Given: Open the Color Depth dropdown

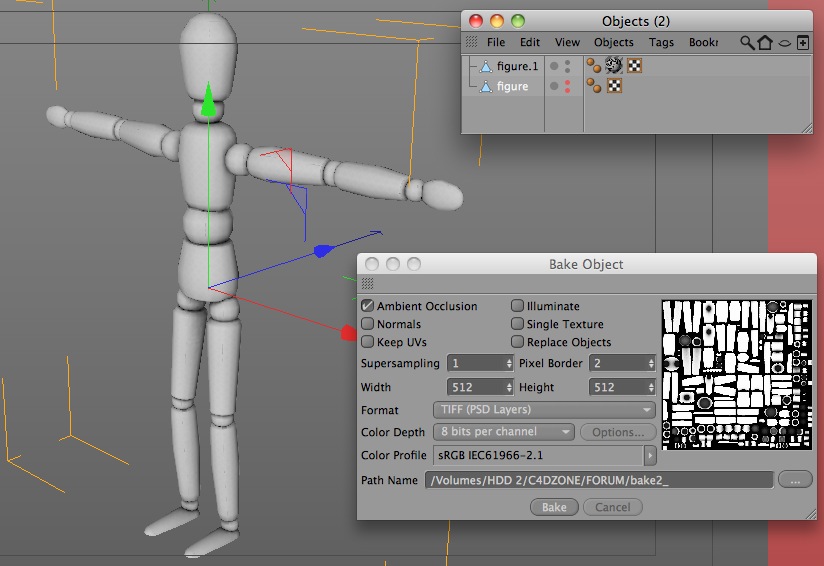Looking at the screenshot, I should pyautogui.click(x=503, y=432).
